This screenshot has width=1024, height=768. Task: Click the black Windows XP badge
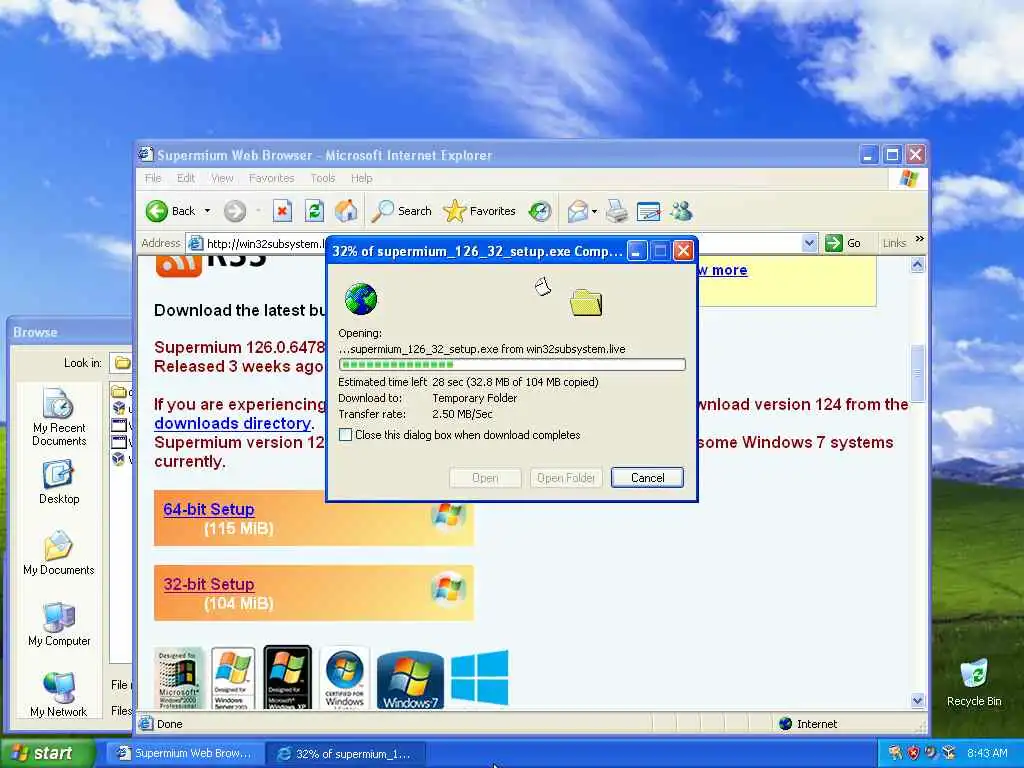tap(287, 678)
